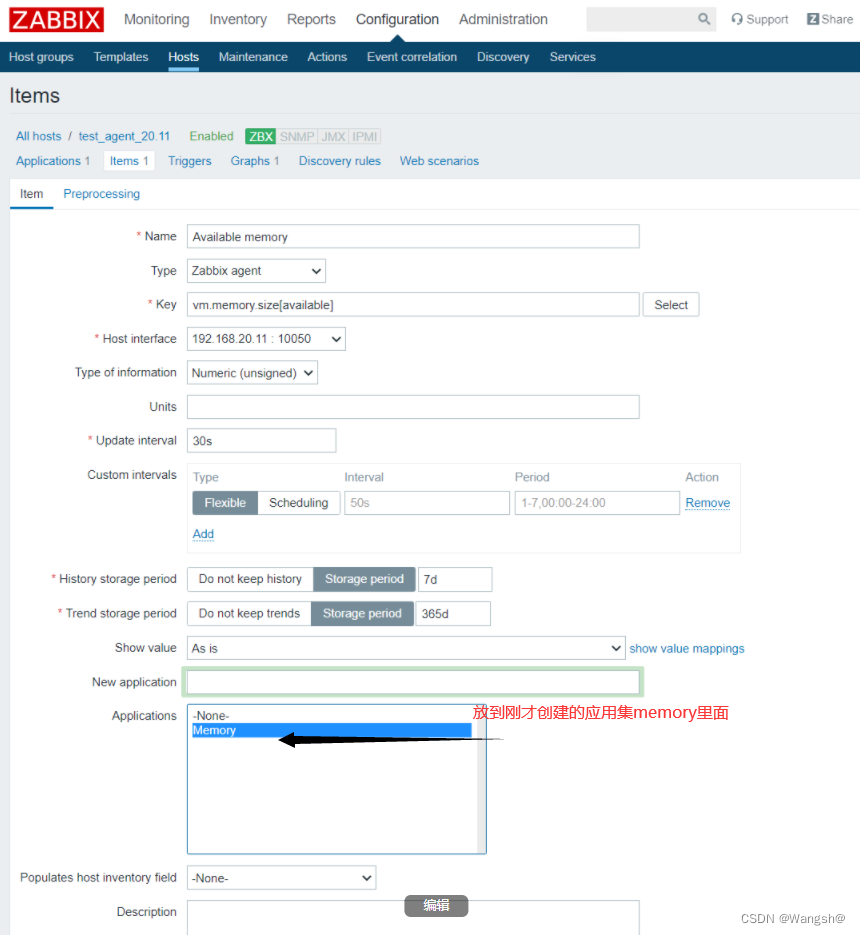Choose trend Storage period option

[362, 614]
